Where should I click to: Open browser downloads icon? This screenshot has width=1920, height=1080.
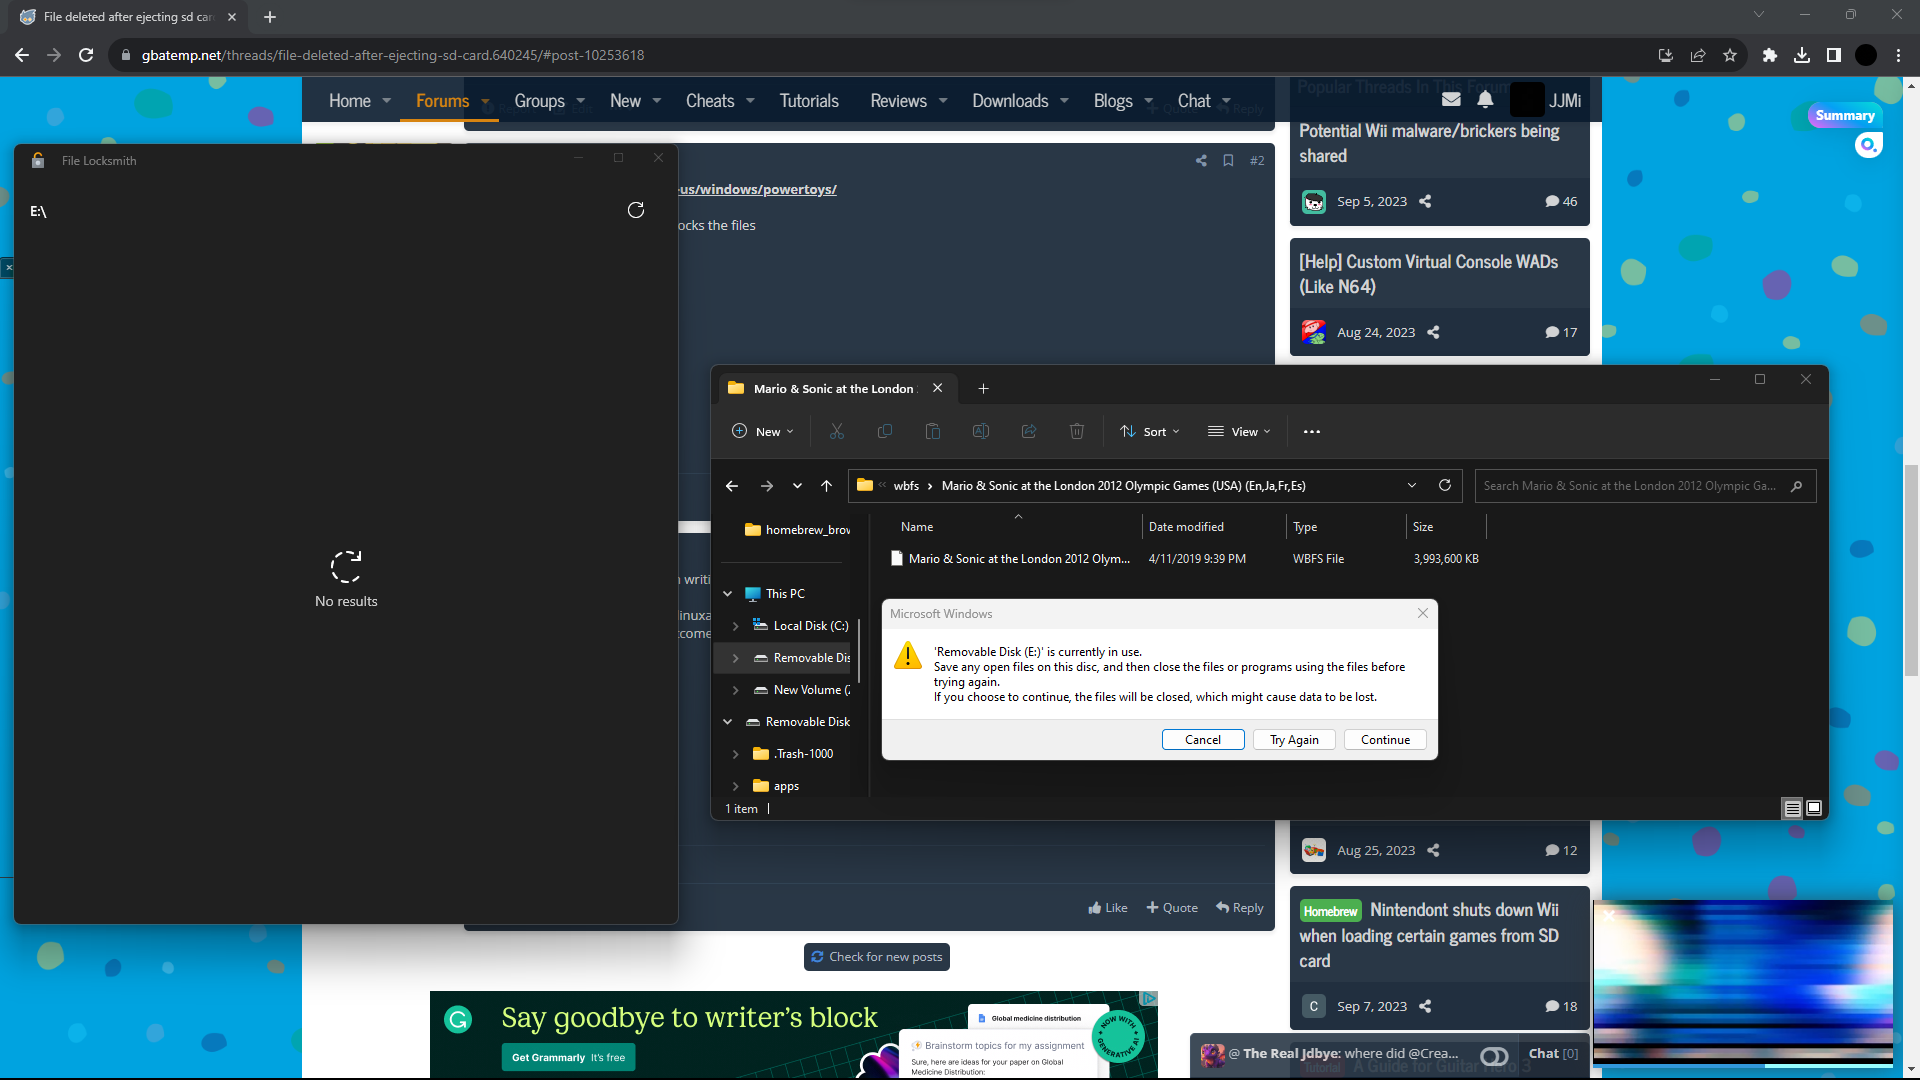(x=1802, y=55)
